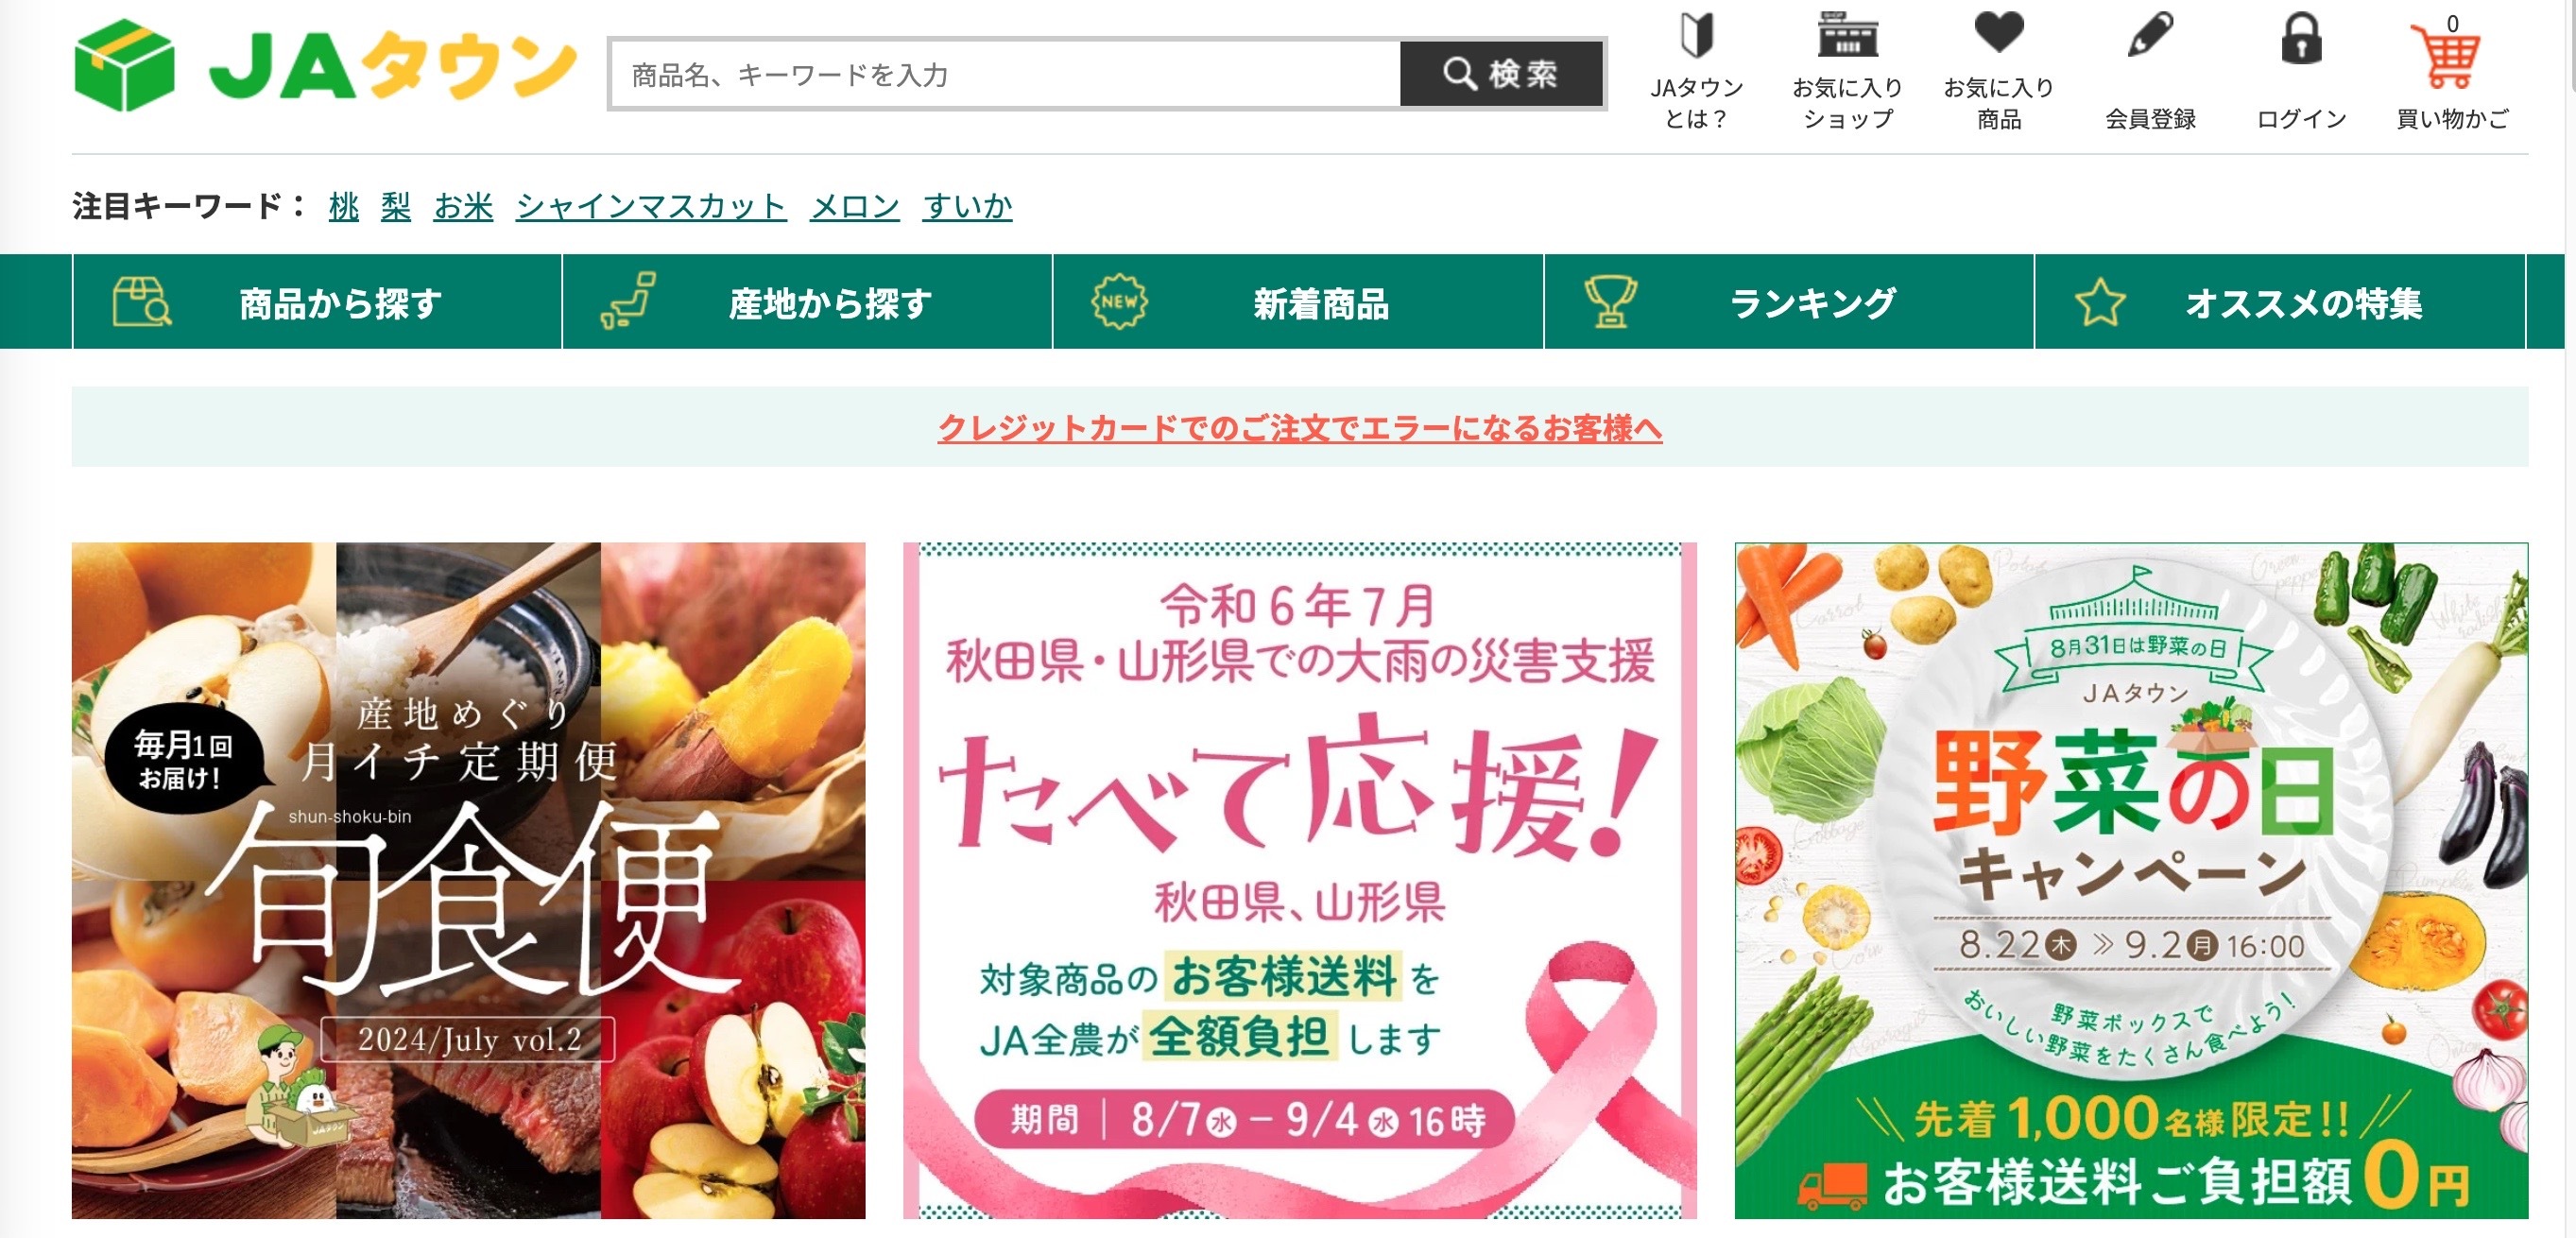Click the JAタウン green box logo

click(x=124, y=65)
